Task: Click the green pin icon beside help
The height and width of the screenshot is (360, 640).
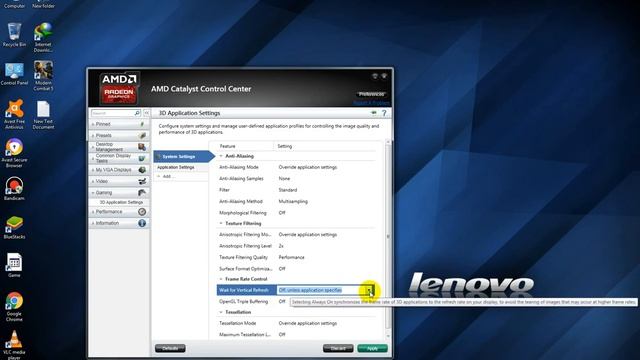Action: tap(373, 113)
